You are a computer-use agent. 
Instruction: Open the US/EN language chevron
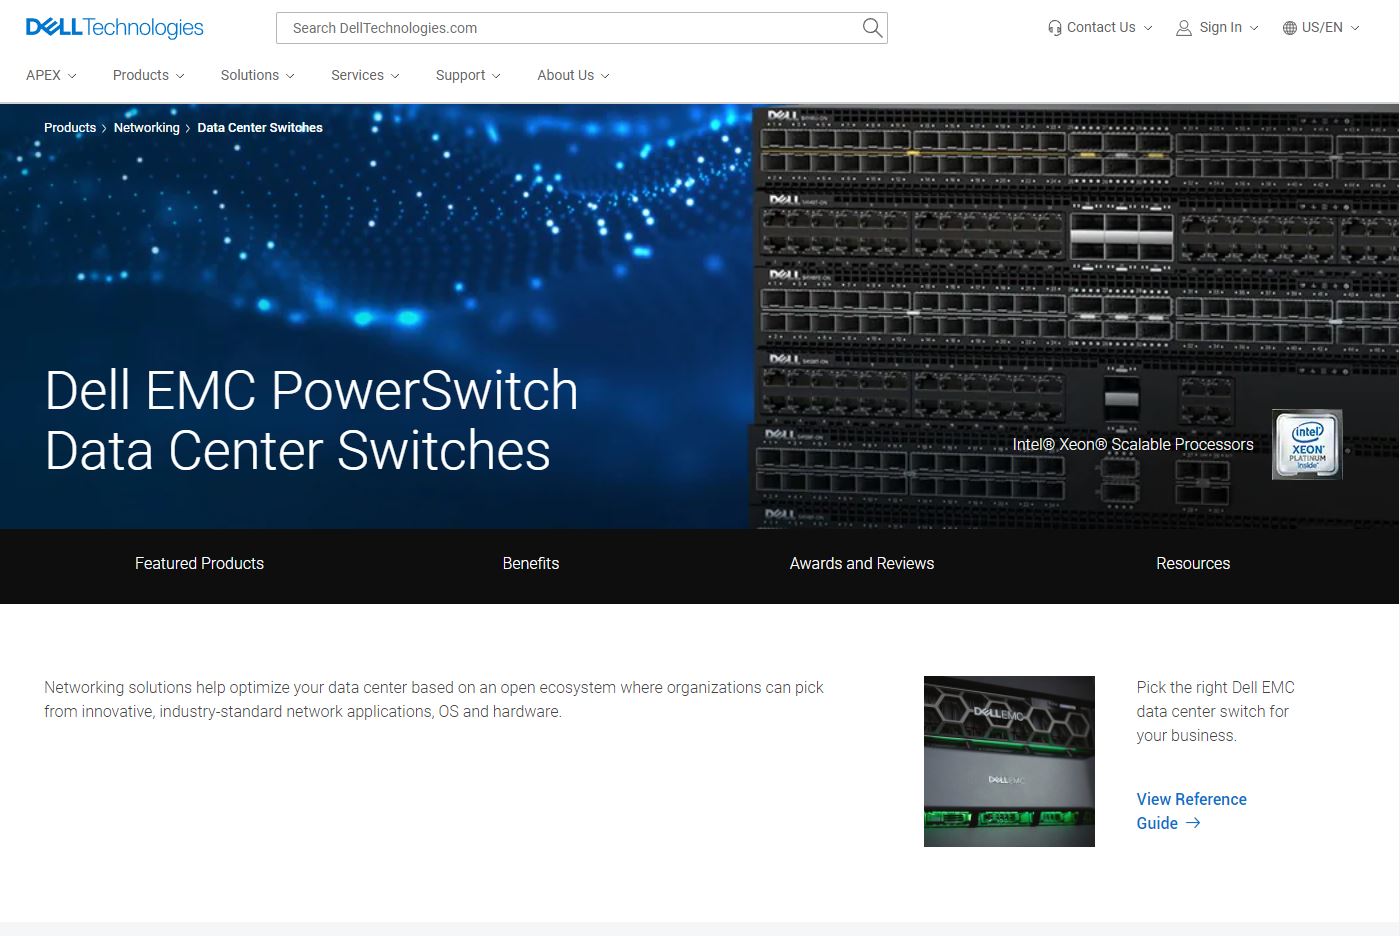pyautogui.click(x=1355, y=28)
